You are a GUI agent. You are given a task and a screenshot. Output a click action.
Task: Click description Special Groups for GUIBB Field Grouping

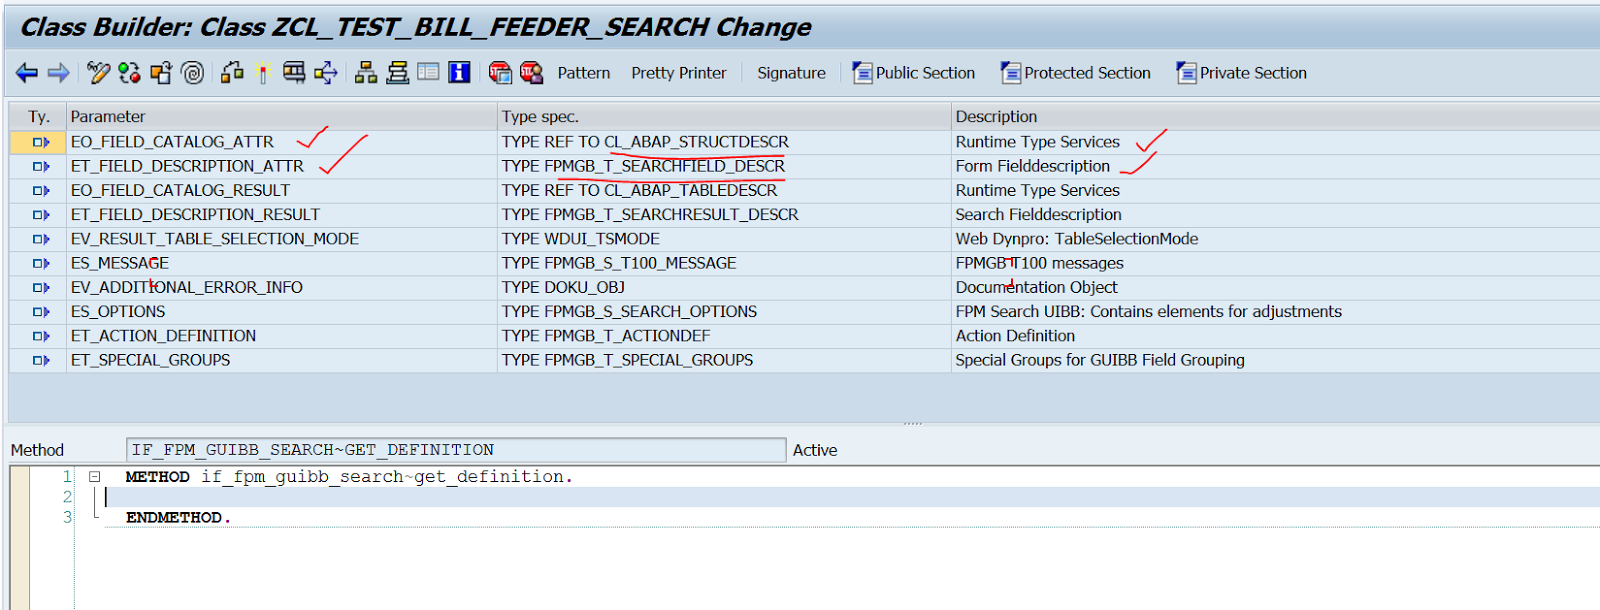click(x=1100, y=360)
